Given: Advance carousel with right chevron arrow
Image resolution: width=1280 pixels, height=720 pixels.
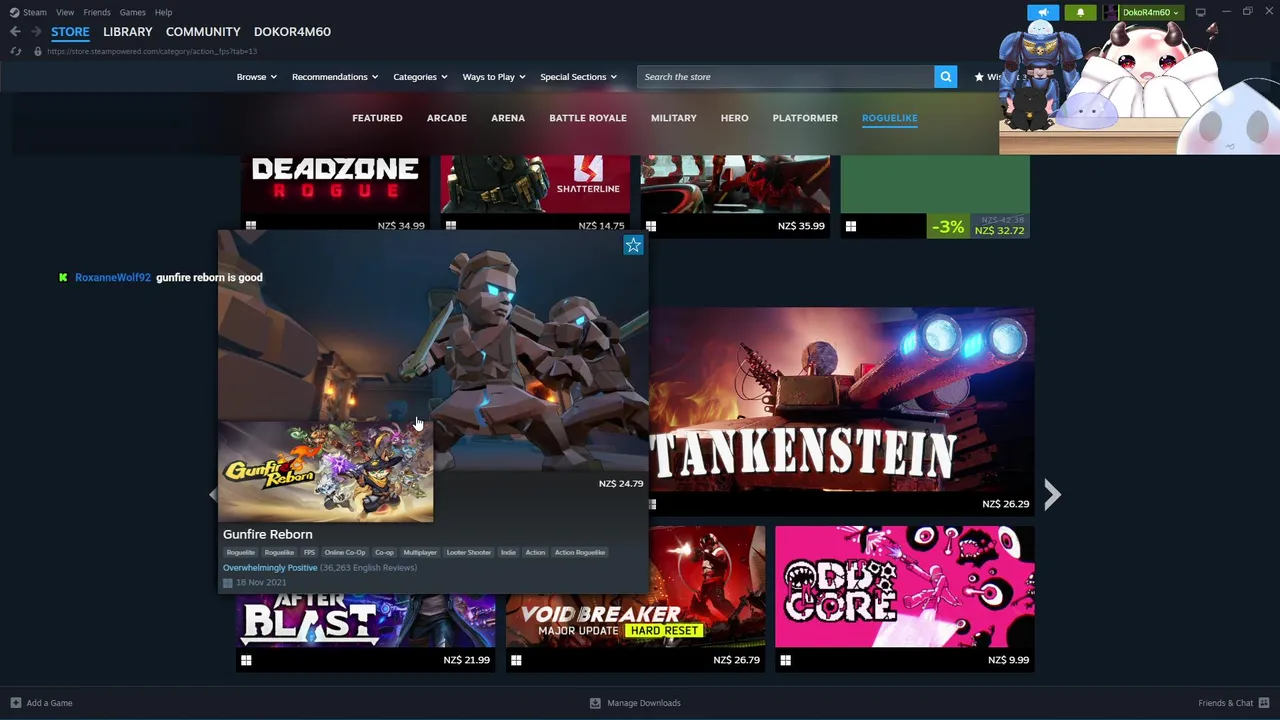Looking at the screenshot, I should (1052, 494).
